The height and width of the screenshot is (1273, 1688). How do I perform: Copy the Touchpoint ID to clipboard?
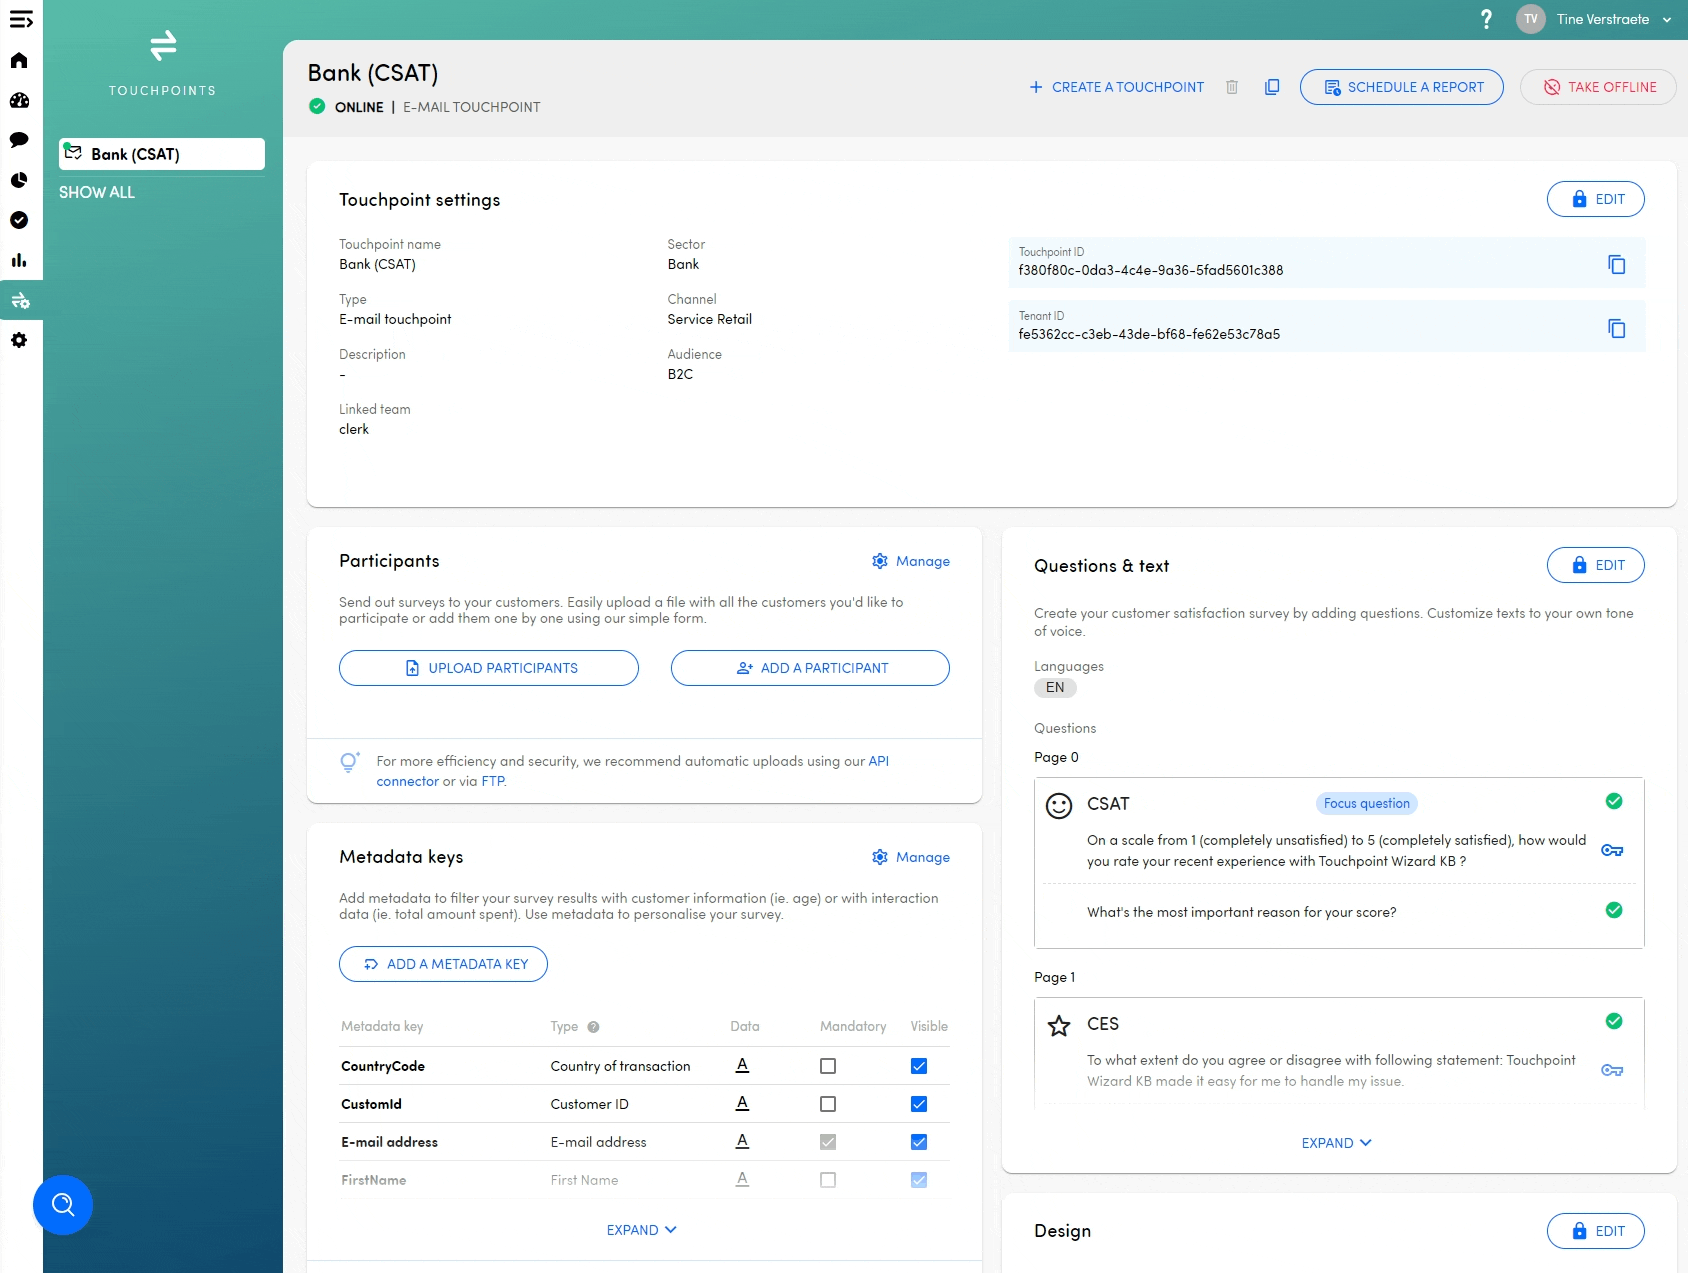tap(1616, 264)
